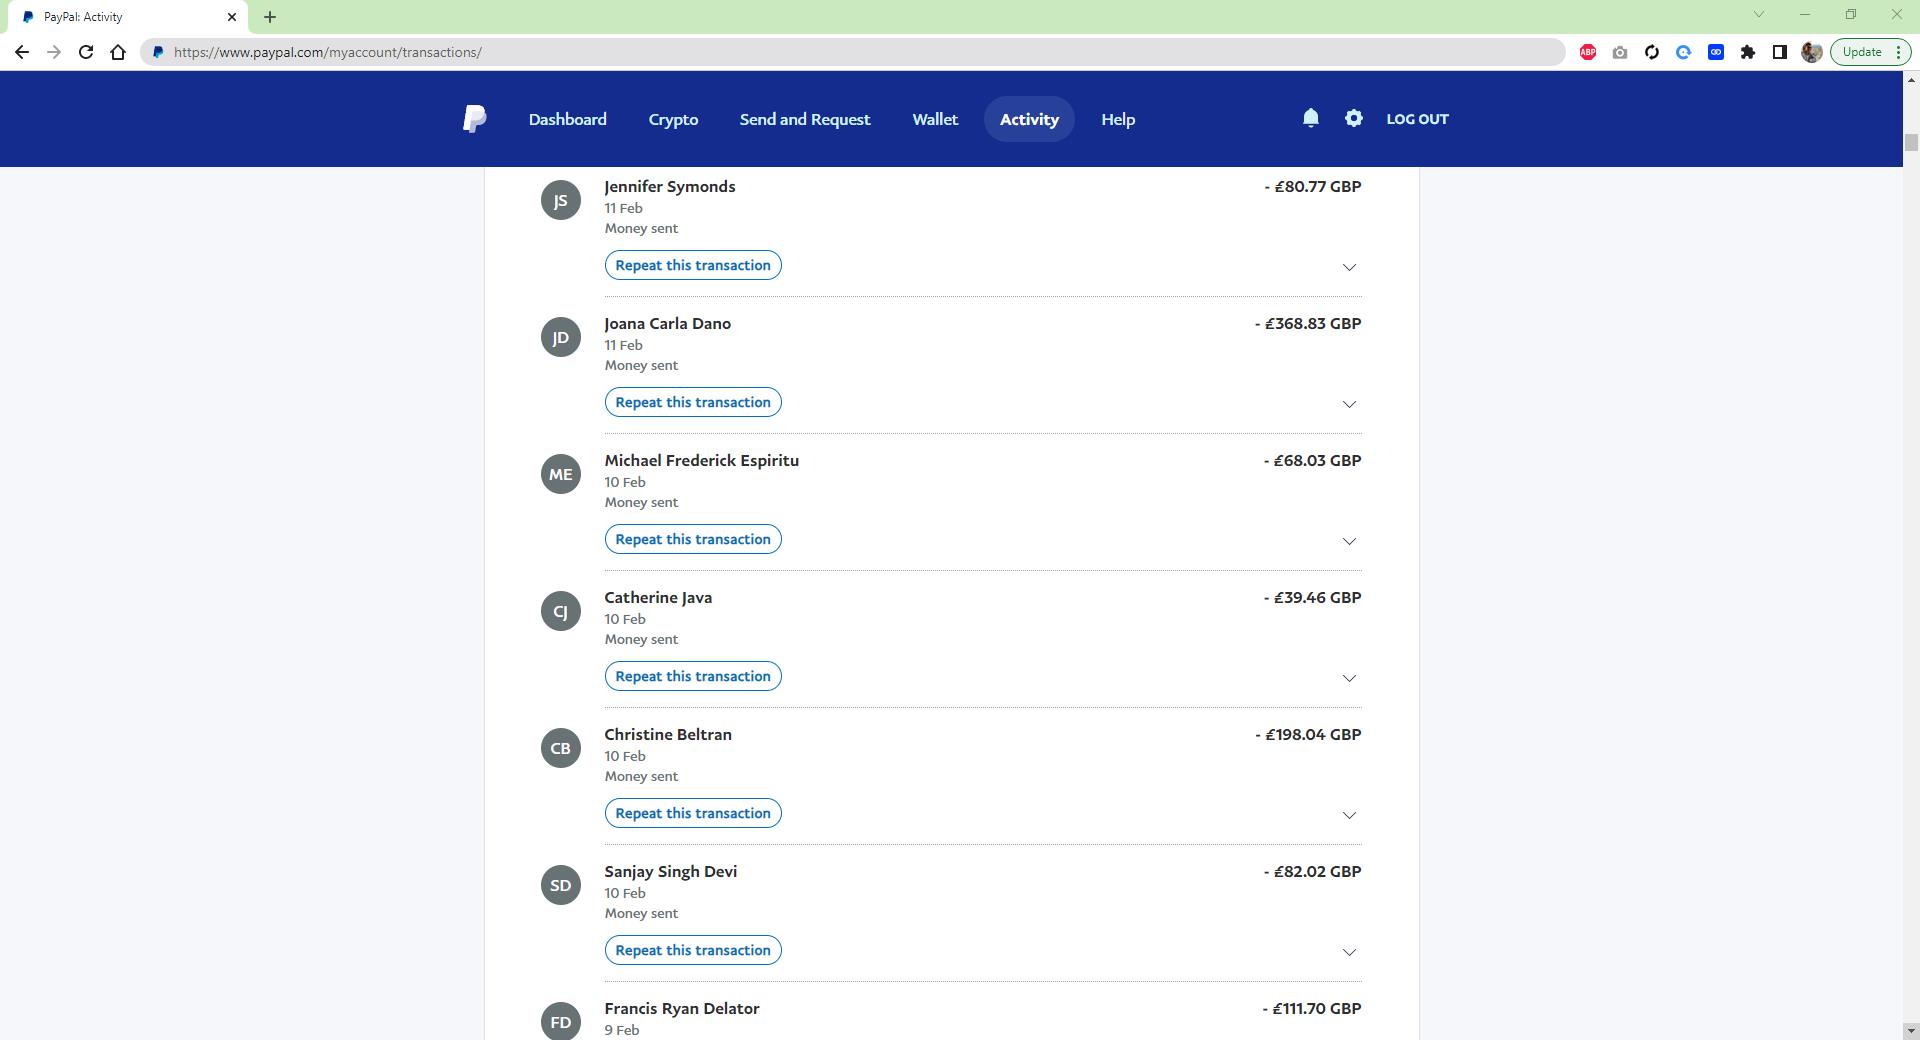
Task: Open the browser extensions puzzle icon
Action: (1747, 52)
